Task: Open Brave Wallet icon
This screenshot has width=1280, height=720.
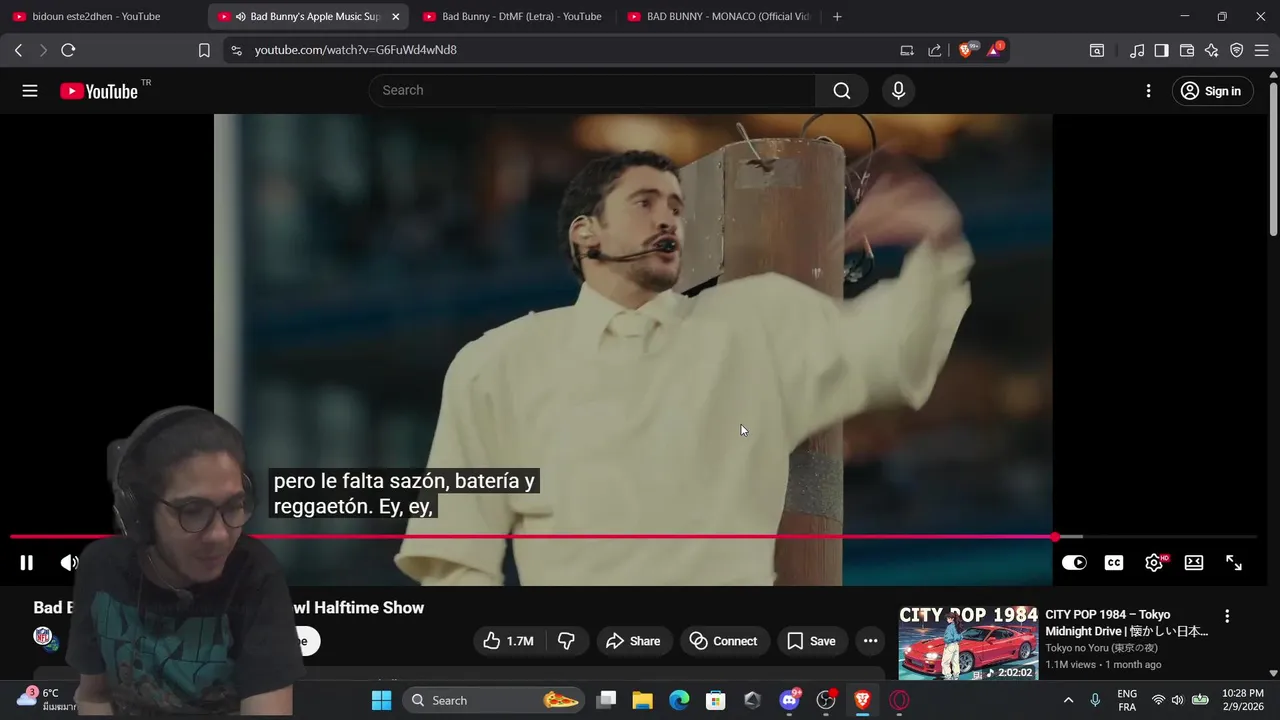Action: 1187,50
